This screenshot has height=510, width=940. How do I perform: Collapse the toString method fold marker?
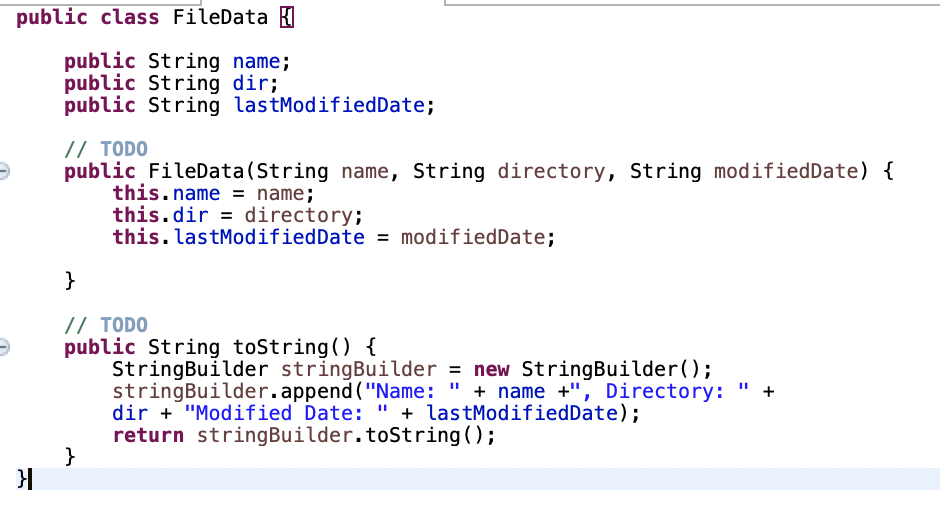pyautogui.click(x=4, y=347)
